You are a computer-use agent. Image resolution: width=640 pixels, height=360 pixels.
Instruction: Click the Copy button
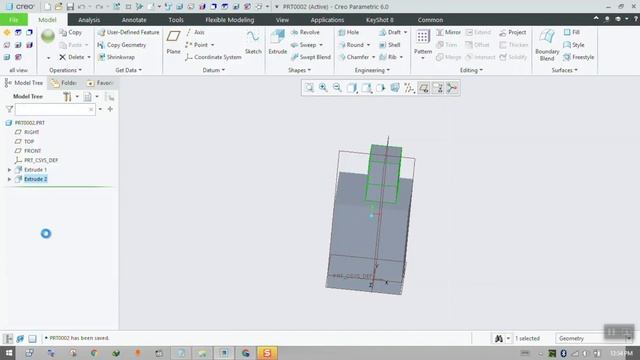pyautogui.click(x=71, y=32)
